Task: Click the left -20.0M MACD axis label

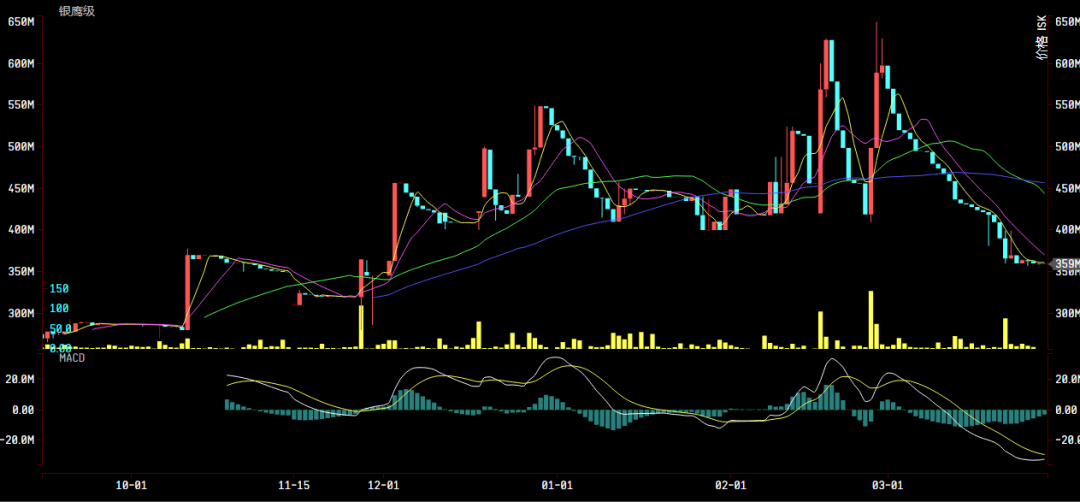Action: coord(20,440)
